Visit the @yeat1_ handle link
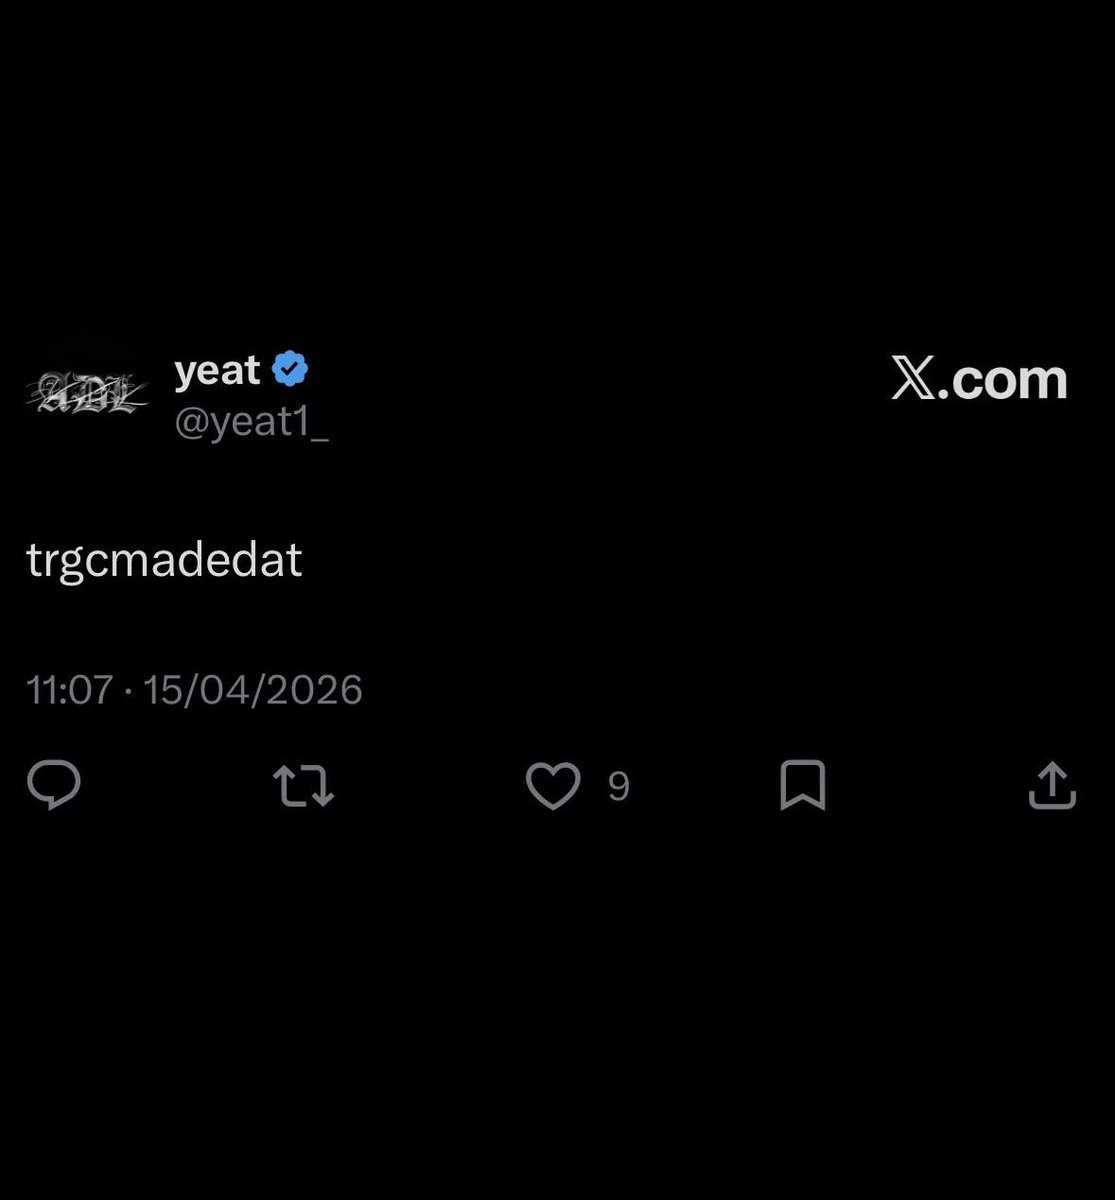This screenshot has height=1200, width=1115. pos(251,423)
